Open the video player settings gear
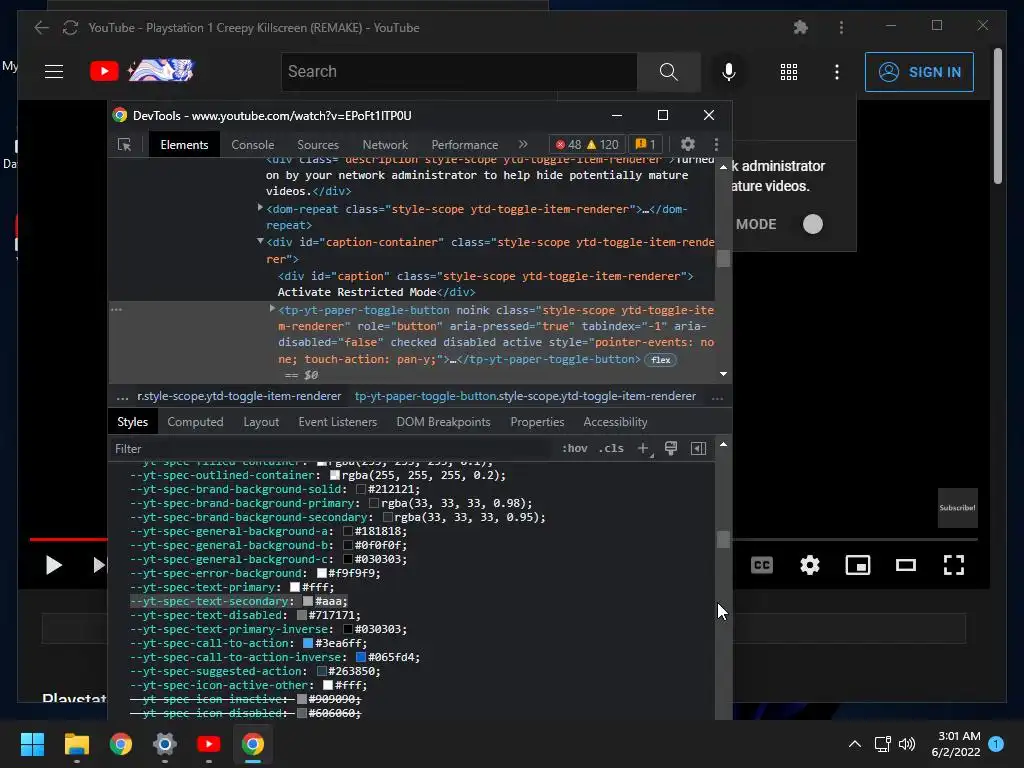 tap(810, 565)
